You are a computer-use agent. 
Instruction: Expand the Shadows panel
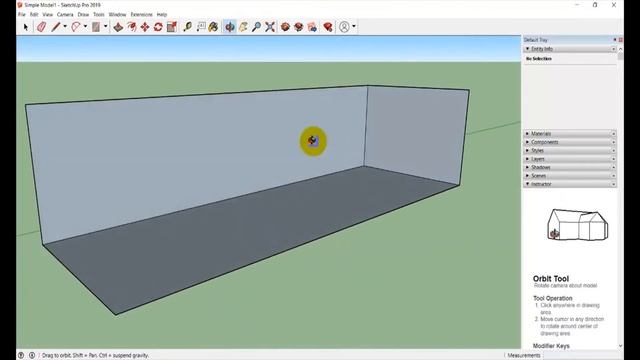(527, 167)
